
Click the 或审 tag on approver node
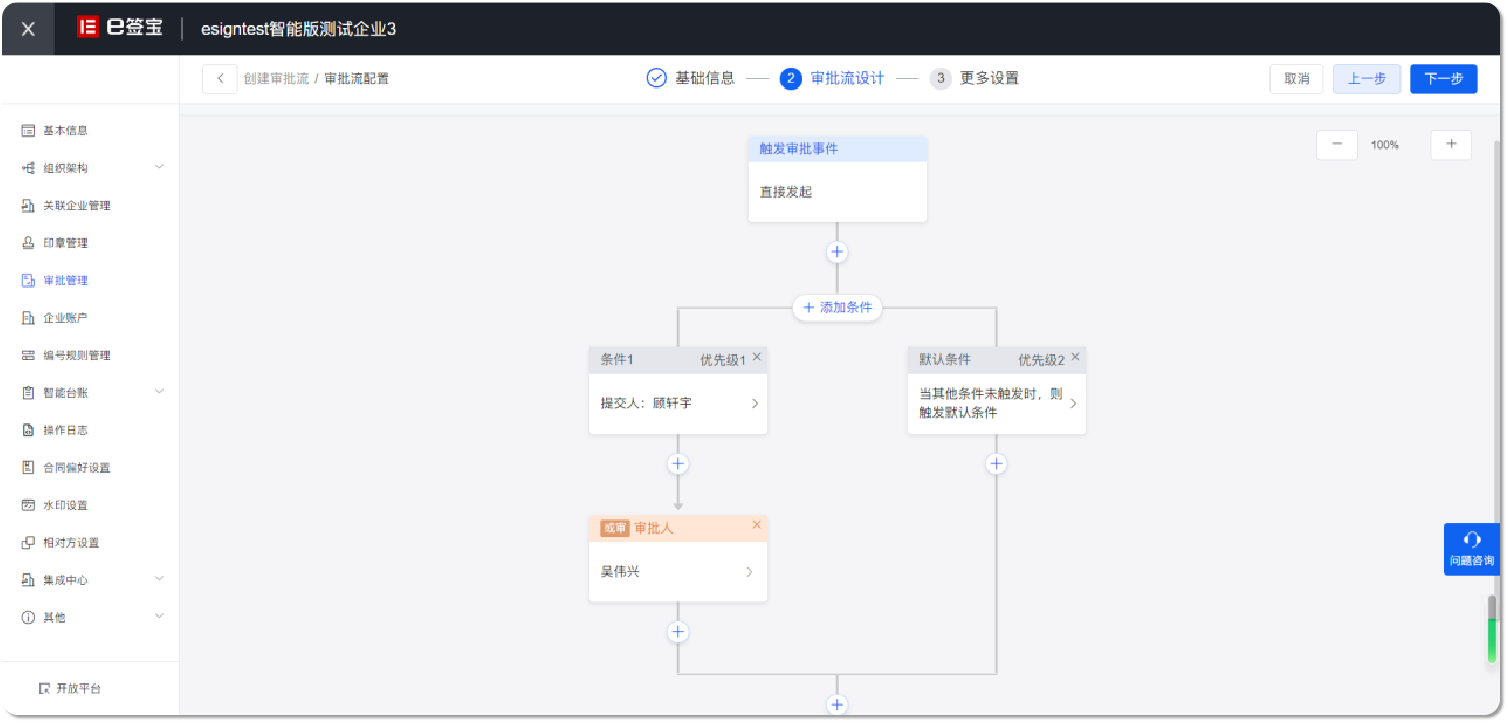tap(614, 528)
